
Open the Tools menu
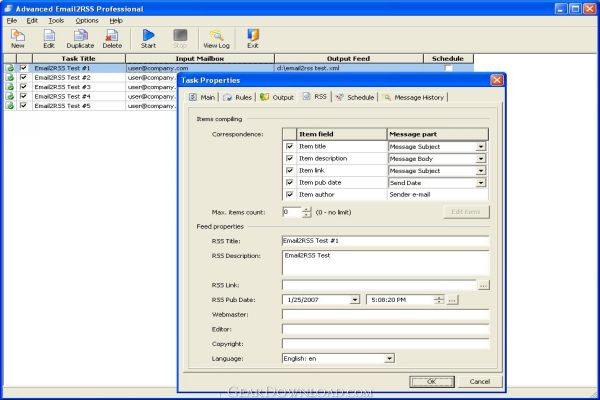(56, 21)
